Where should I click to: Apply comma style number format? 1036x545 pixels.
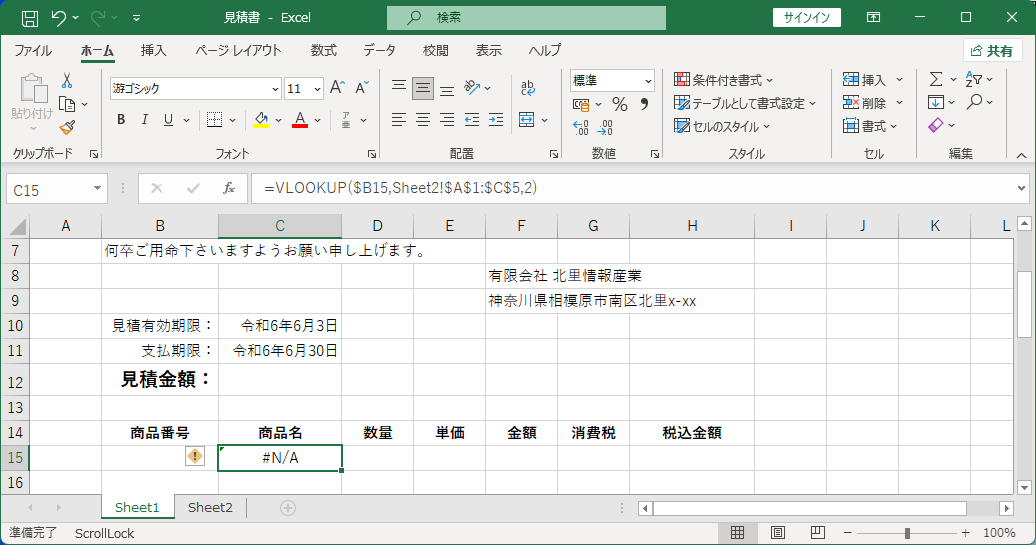click(x=644, y=104)
